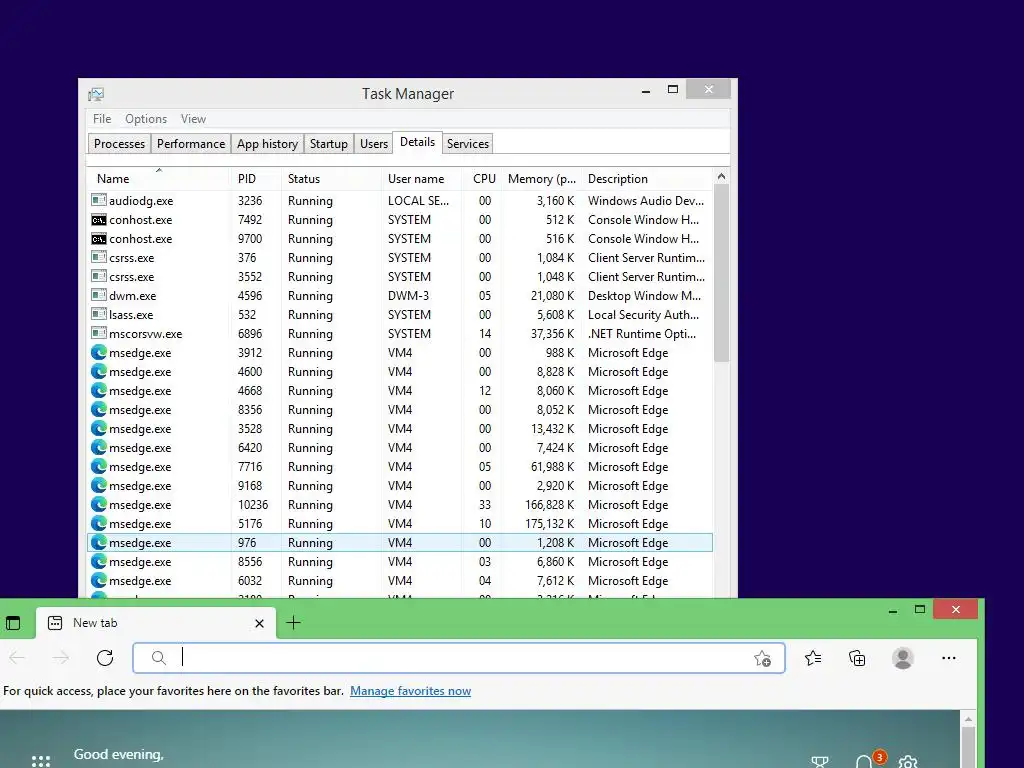Open the View menu in Task Manager

(193, 119)
